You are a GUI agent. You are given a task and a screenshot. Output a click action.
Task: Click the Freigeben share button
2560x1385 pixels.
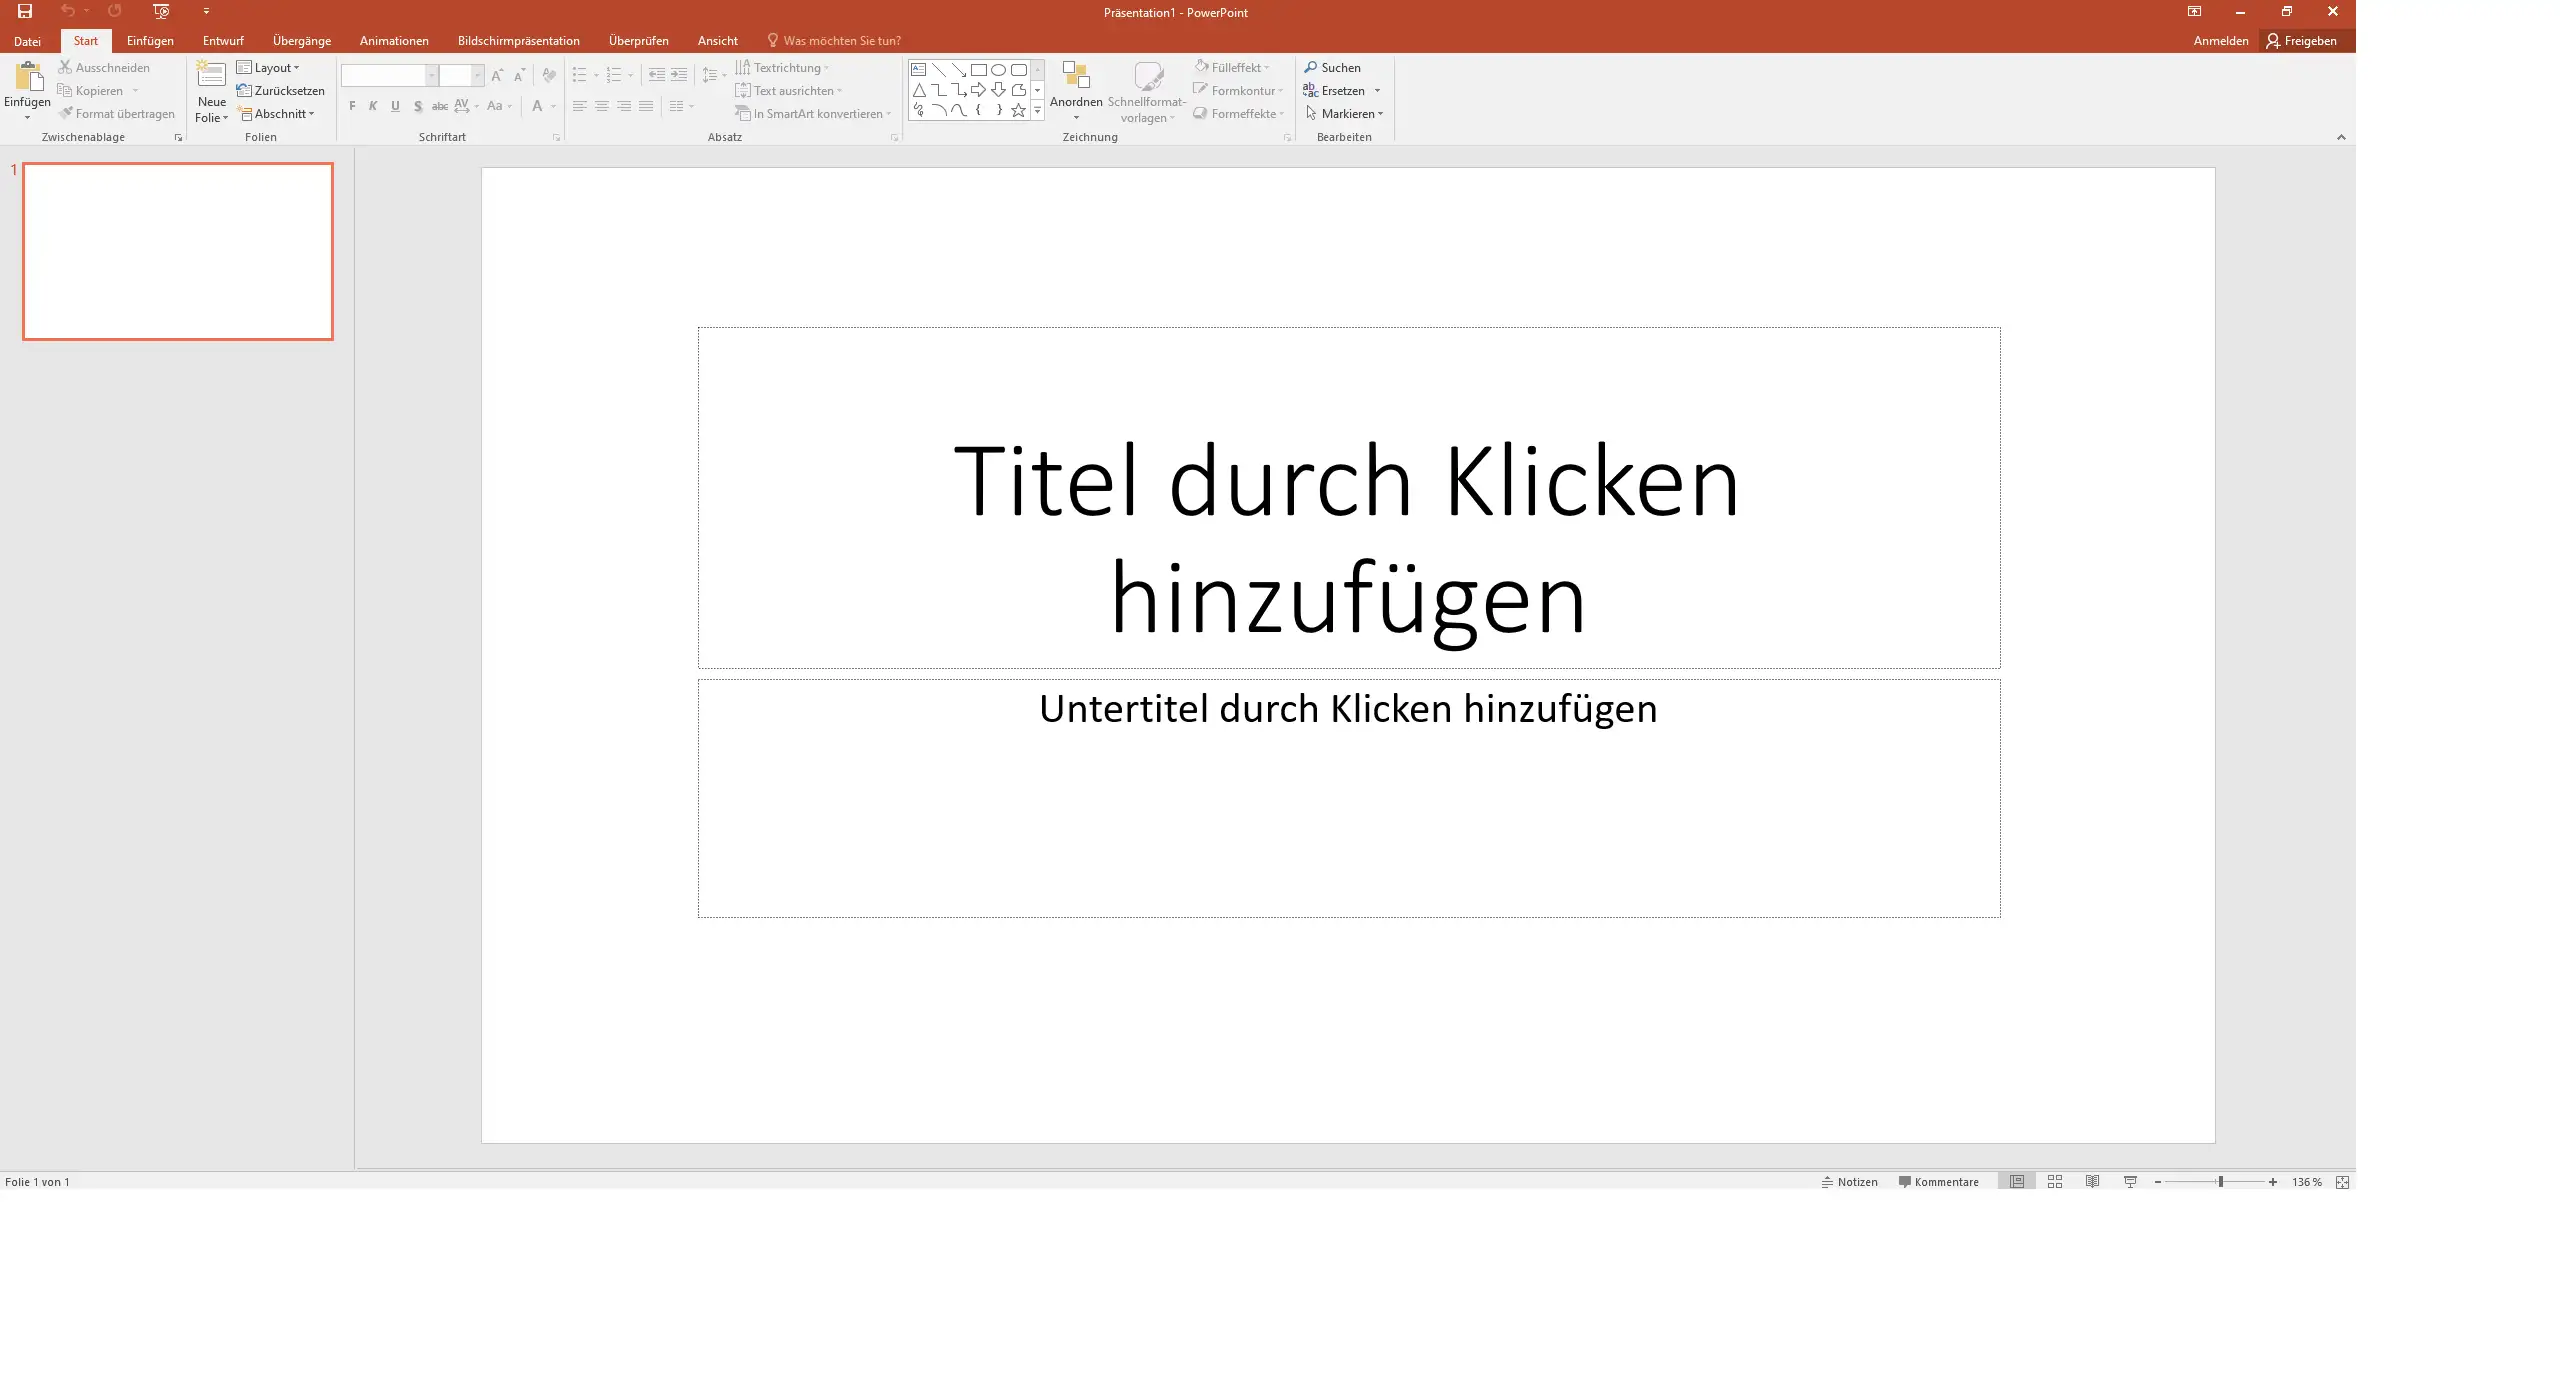2302,41
